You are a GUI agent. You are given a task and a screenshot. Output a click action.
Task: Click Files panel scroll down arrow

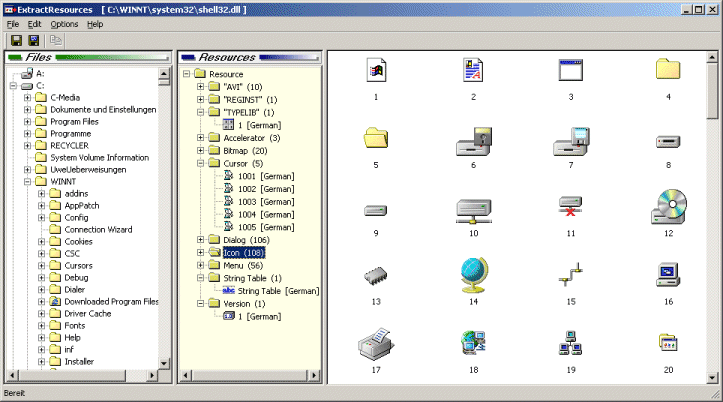(164, 363)
